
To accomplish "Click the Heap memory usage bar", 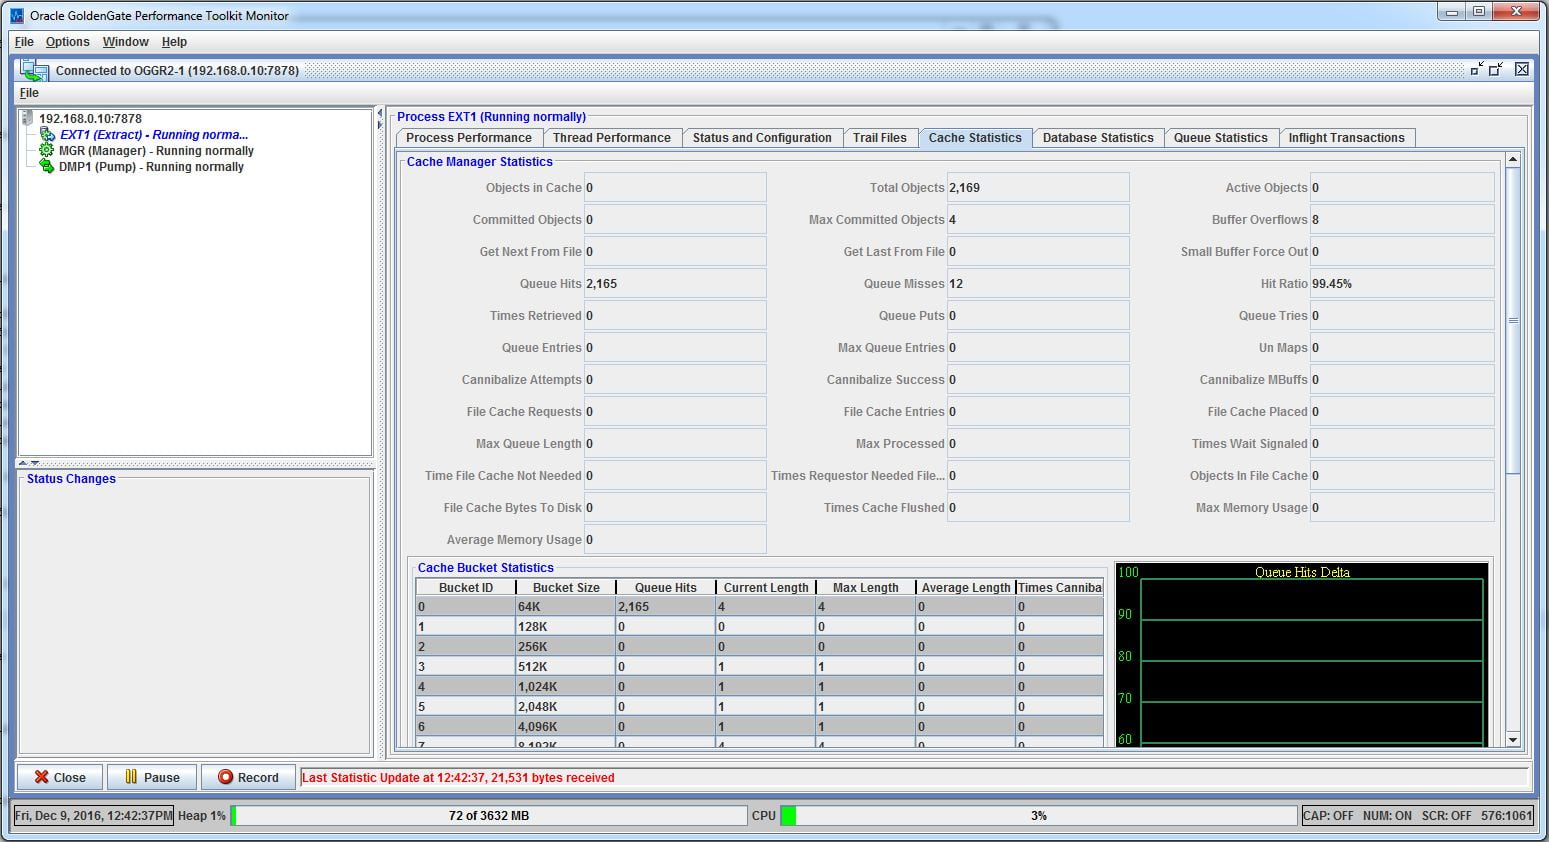I will pyautogui.click(x=489, y=815).
